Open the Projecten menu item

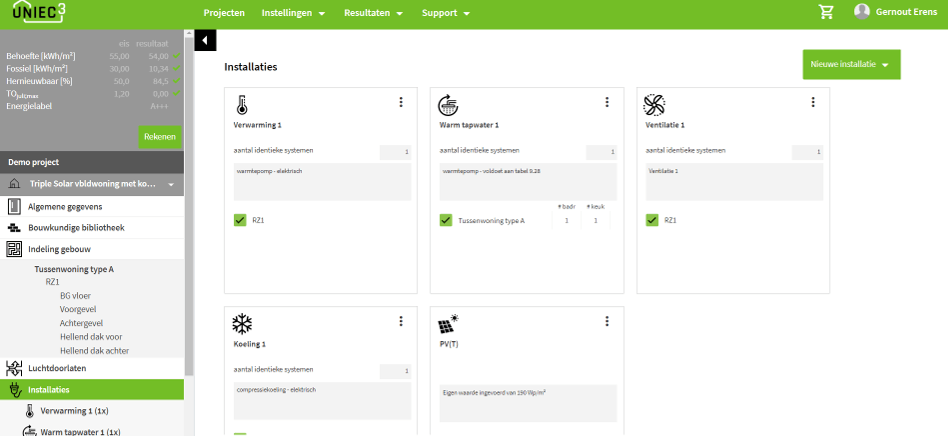tap(224, 13)
